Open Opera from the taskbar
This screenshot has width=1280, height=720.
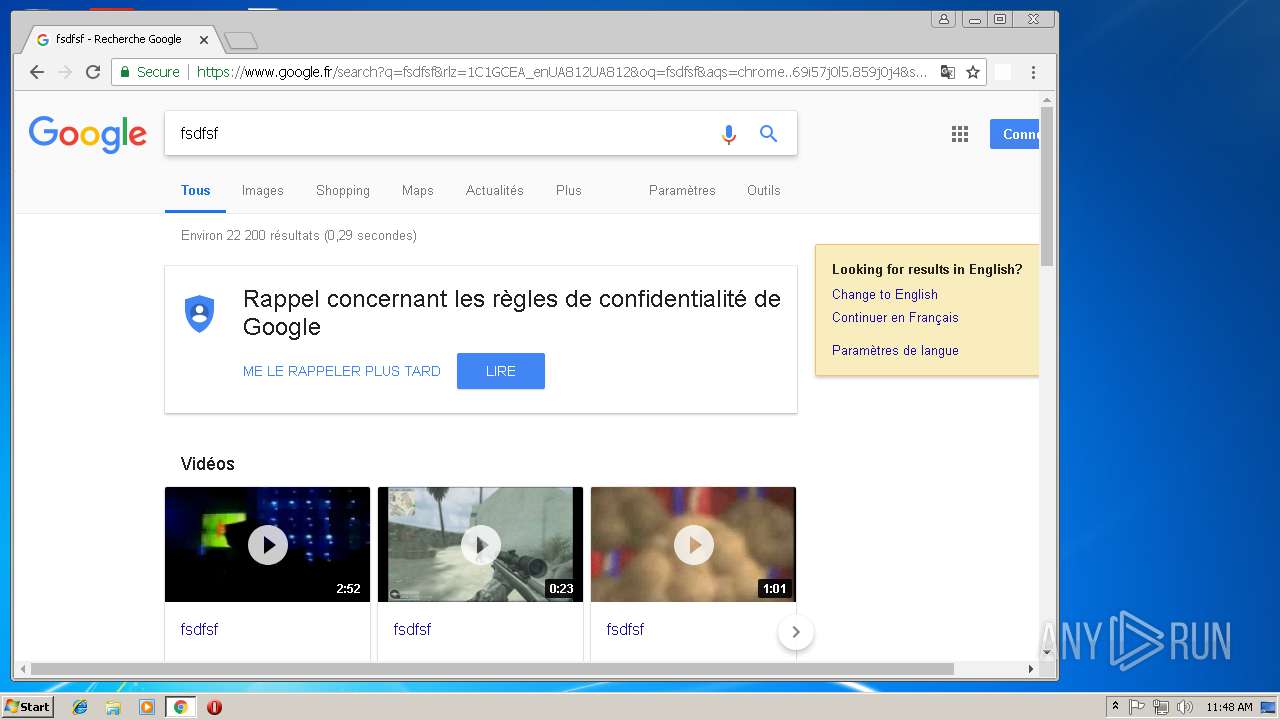tap(214, 707)
